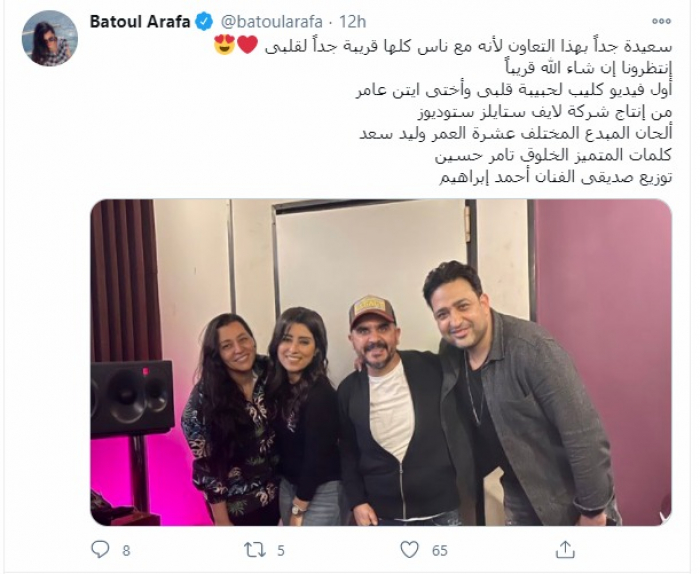Click the reply count 8
700x574 pixels.
pyautogui.click(x=126, y=551)
